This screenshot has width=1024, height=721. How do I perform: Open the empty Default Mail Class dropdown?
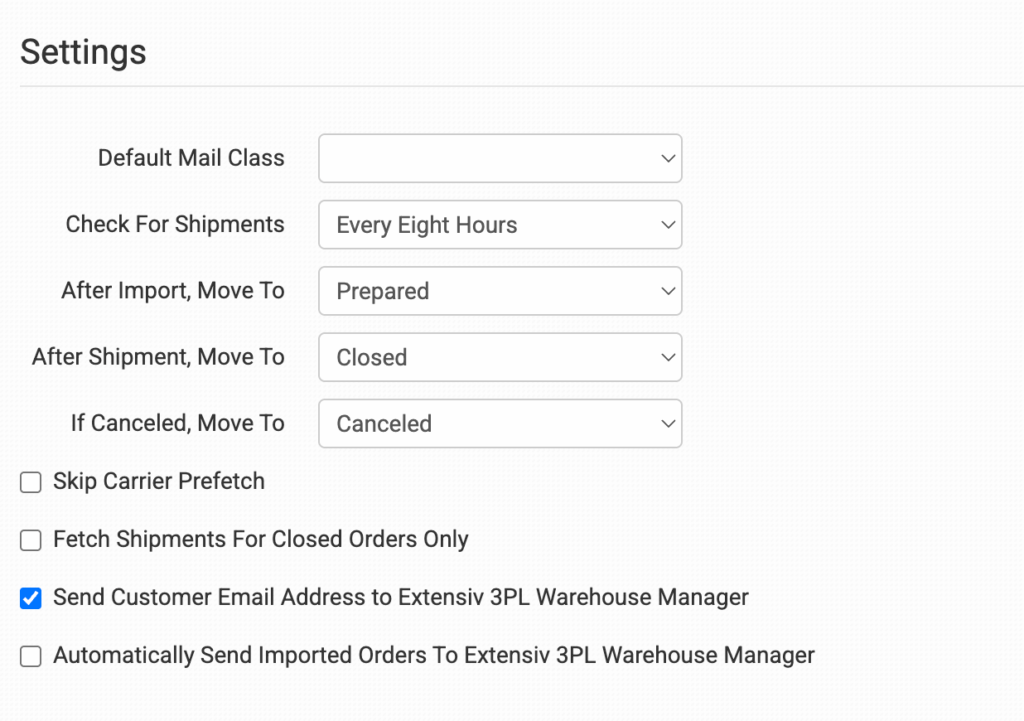[x=500, y=158]
